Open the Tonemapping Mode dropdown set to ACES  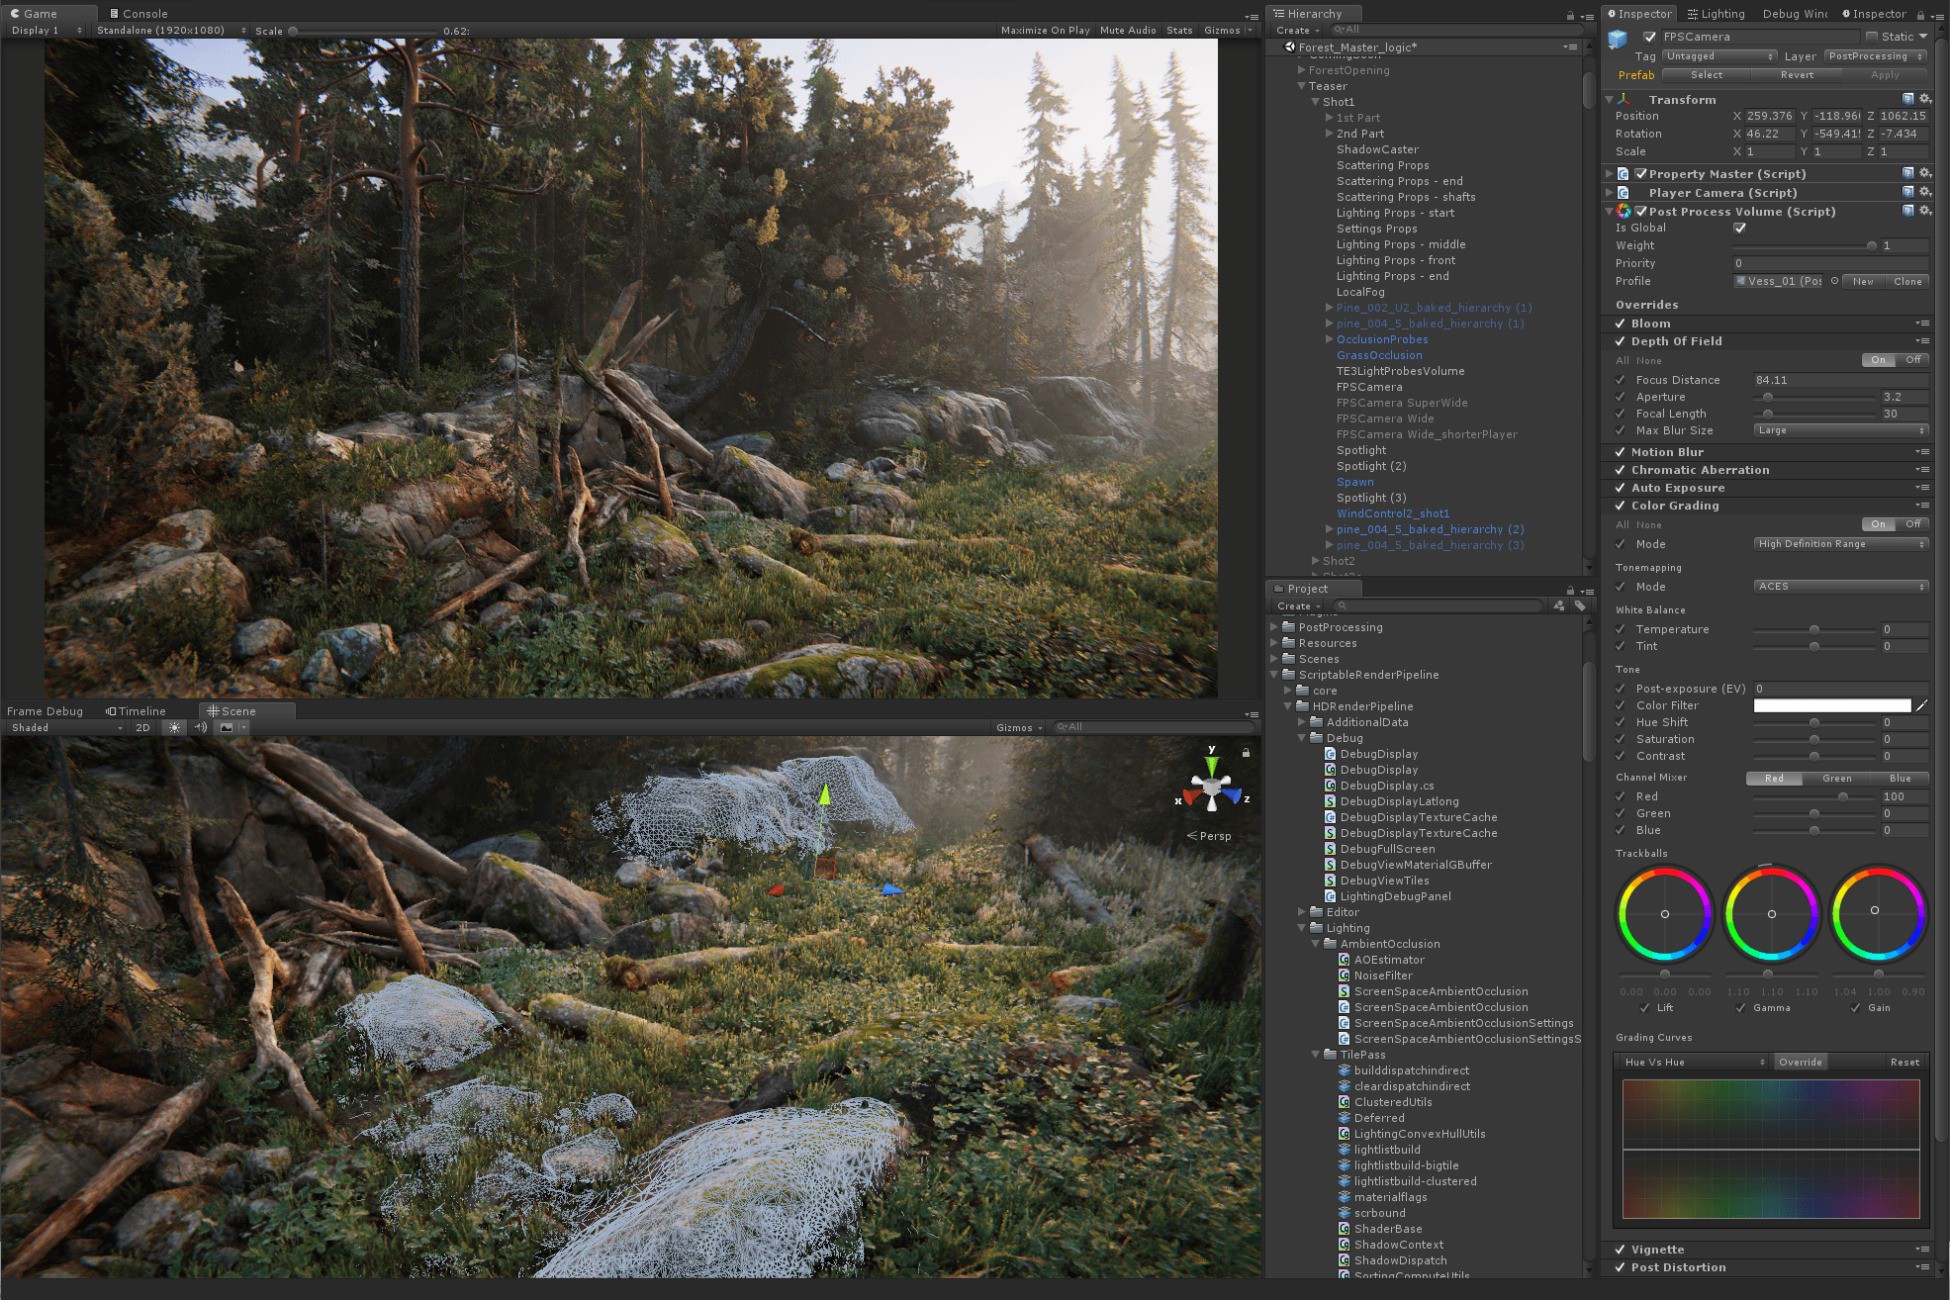pyautogui.click(x=1840, y=586)
